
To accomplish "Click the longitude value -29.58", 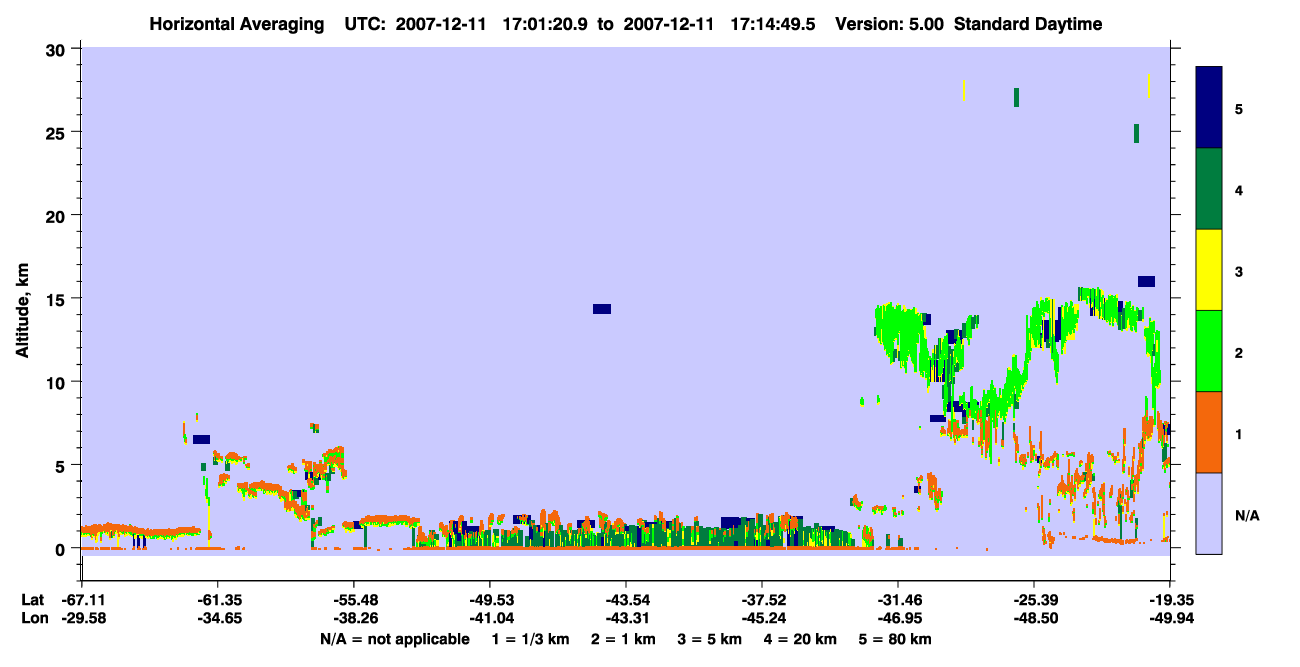I will click(x=82, y=618).
